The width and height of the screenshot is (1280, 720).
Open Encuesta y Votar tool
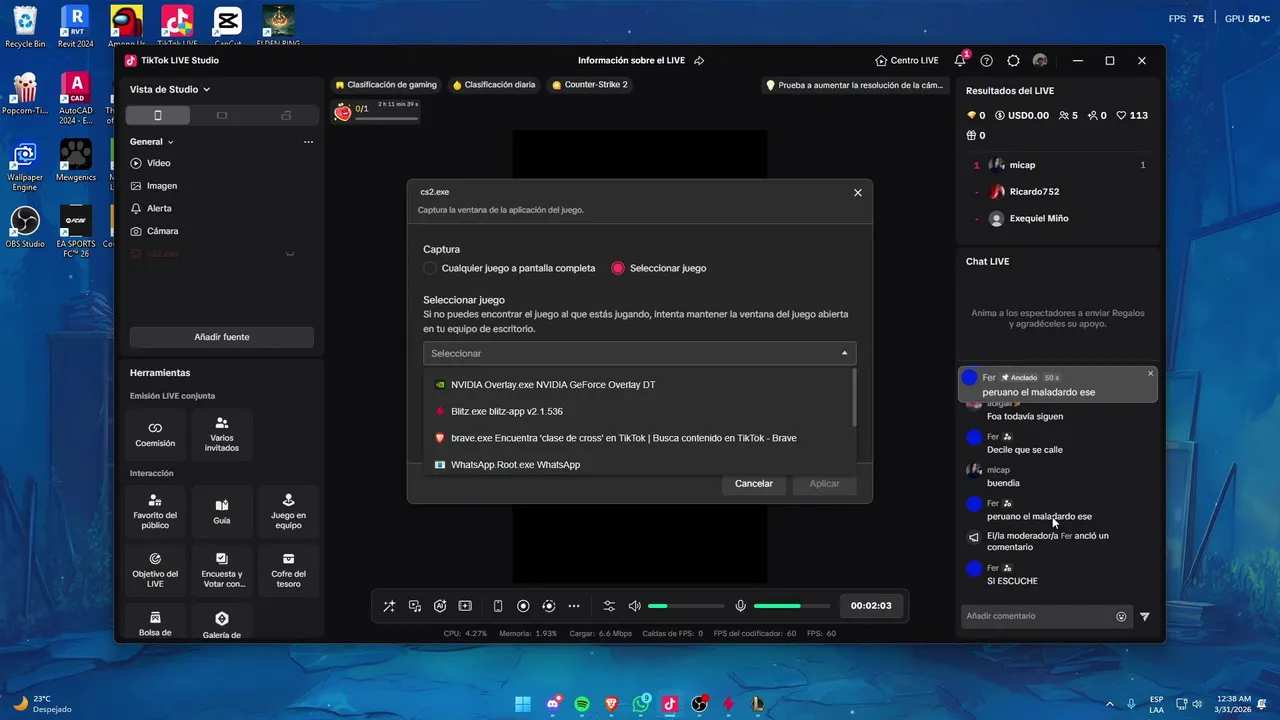pyautogui.click(x=222, y=570)
